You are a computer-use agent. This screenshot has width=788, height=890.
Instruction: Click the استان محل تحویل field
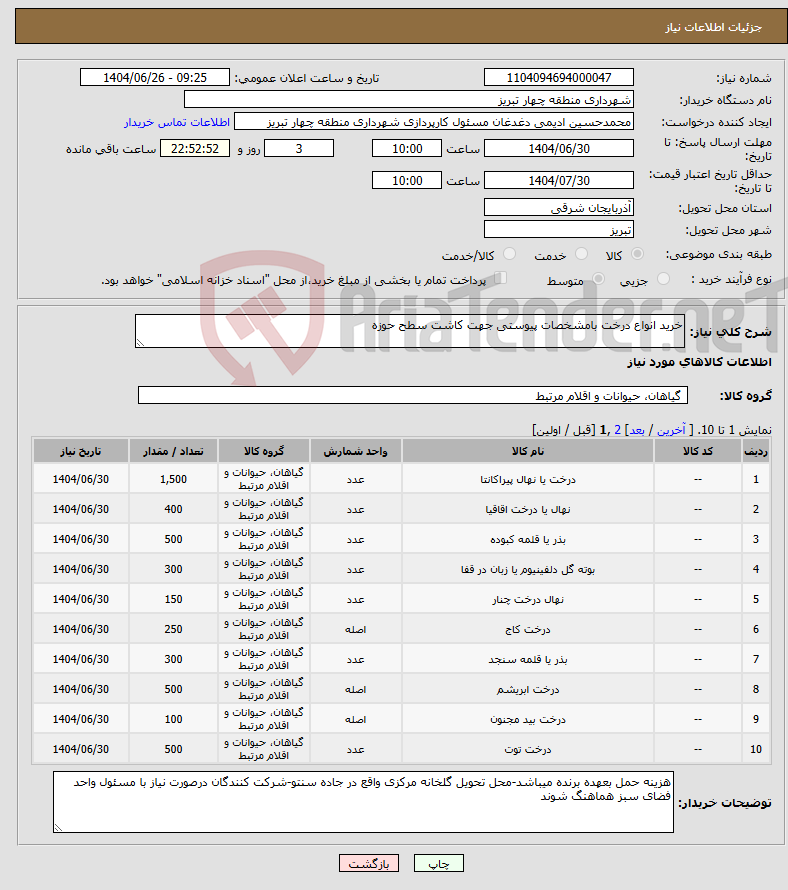point(559,207)
